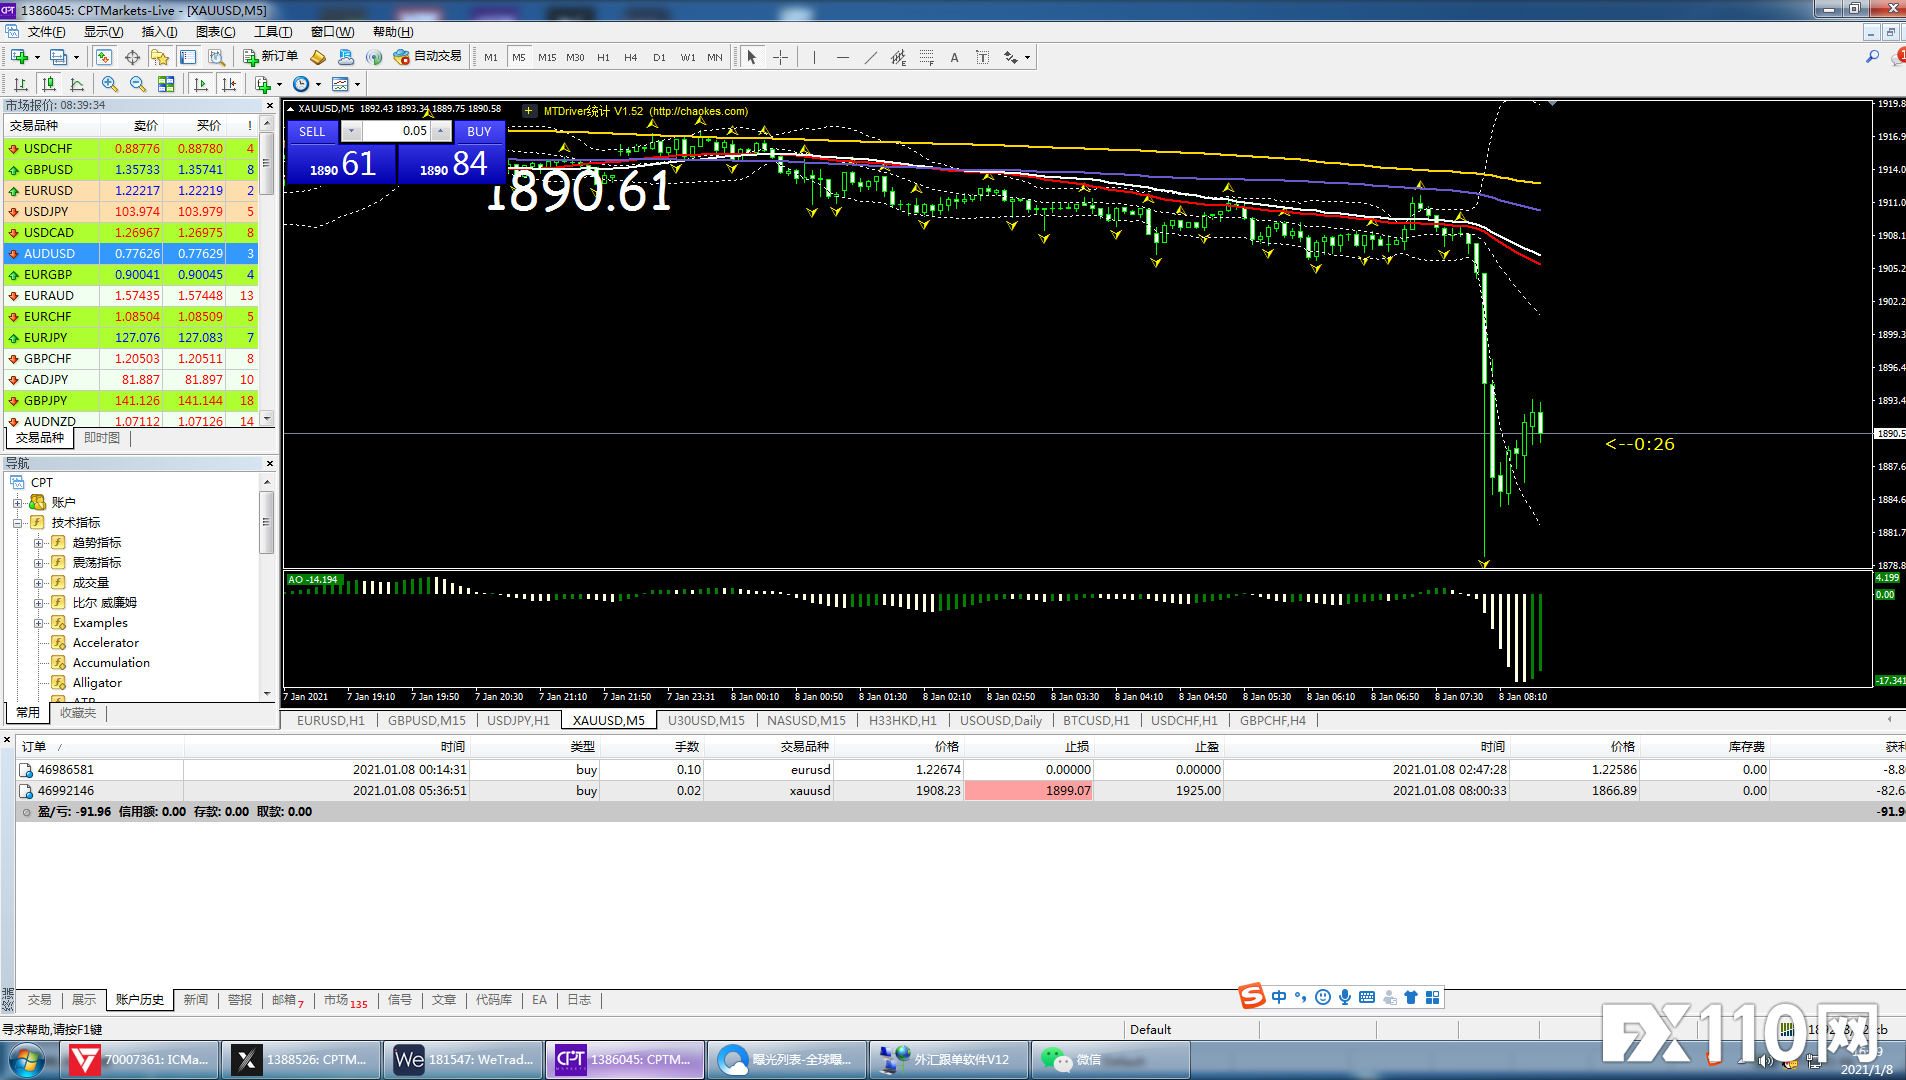Select the Crosshair tool
Viewport: 1906px width, 1080px height.
point(780,57)
